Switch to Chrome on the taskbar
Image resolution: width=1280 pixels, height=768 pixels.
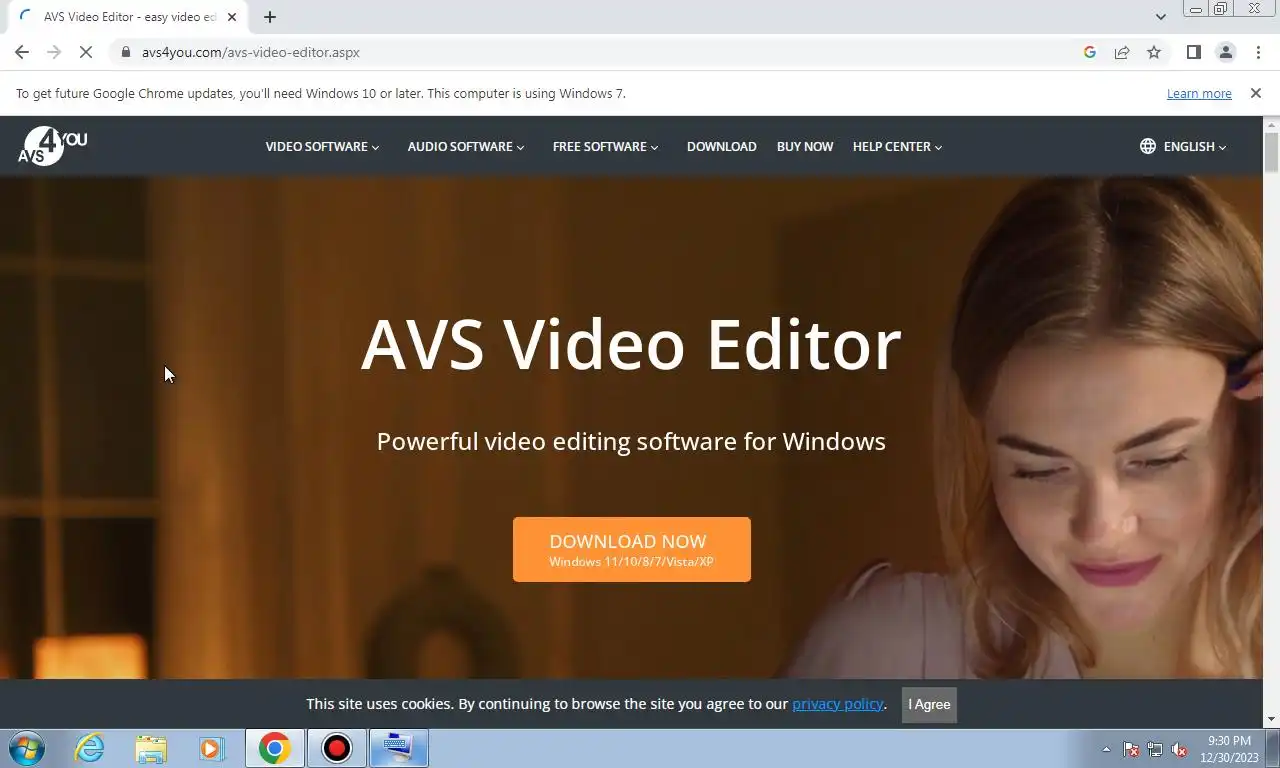[274, 748]
